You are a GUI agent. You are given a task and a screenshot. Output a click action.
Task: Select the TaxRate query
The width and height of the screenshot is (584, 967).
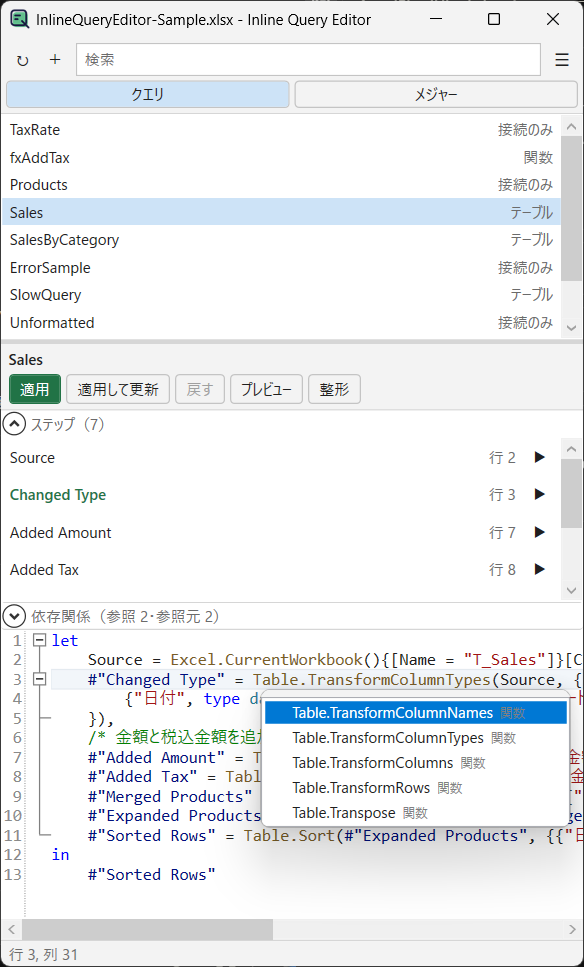[x=281, y=130]
